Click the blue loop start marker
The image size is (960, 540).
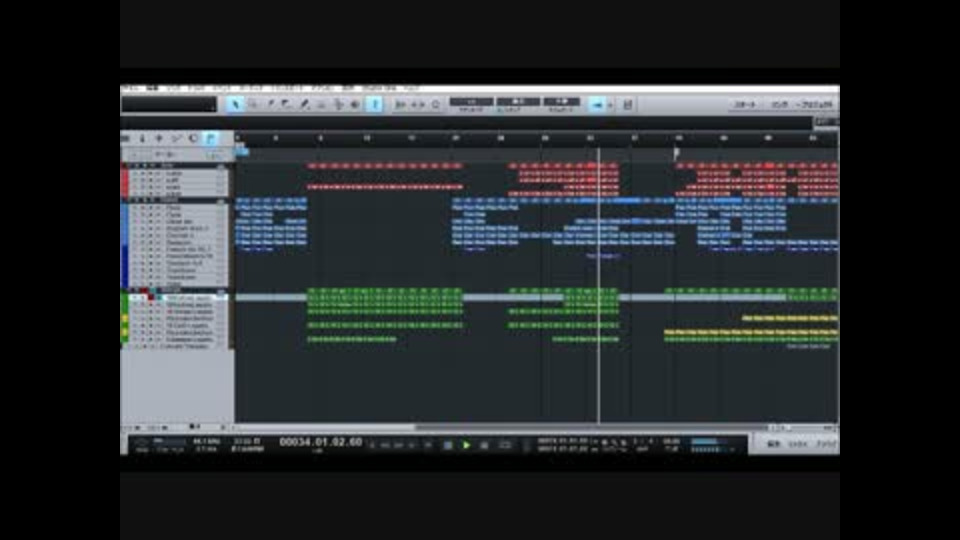pos(241,151)
